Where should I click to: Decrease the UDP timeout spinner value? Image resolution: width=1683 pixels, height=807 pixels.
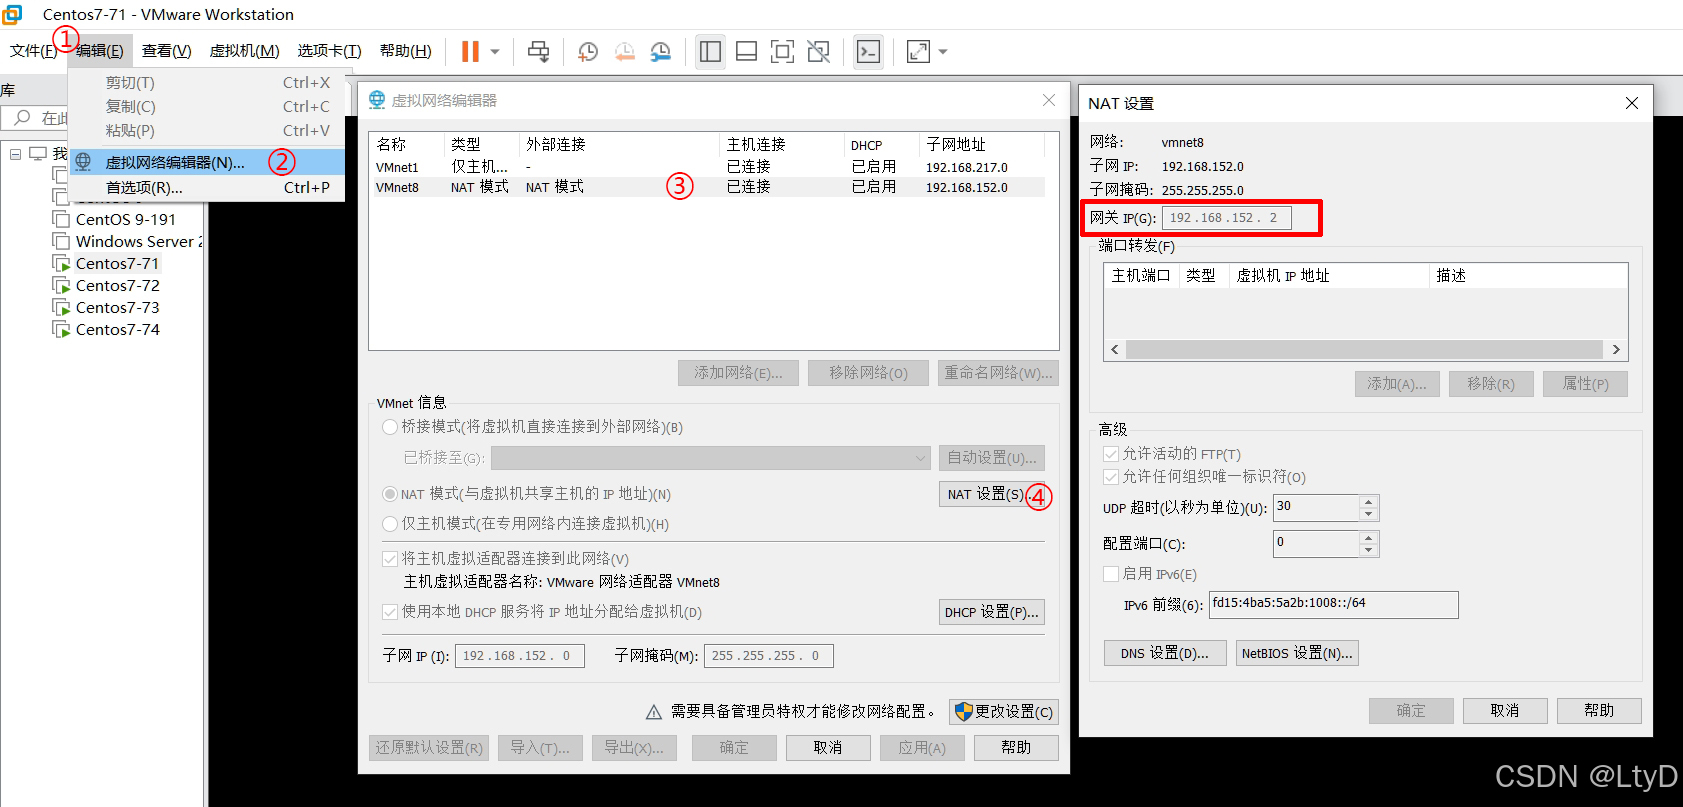(x=1368, y=514)
